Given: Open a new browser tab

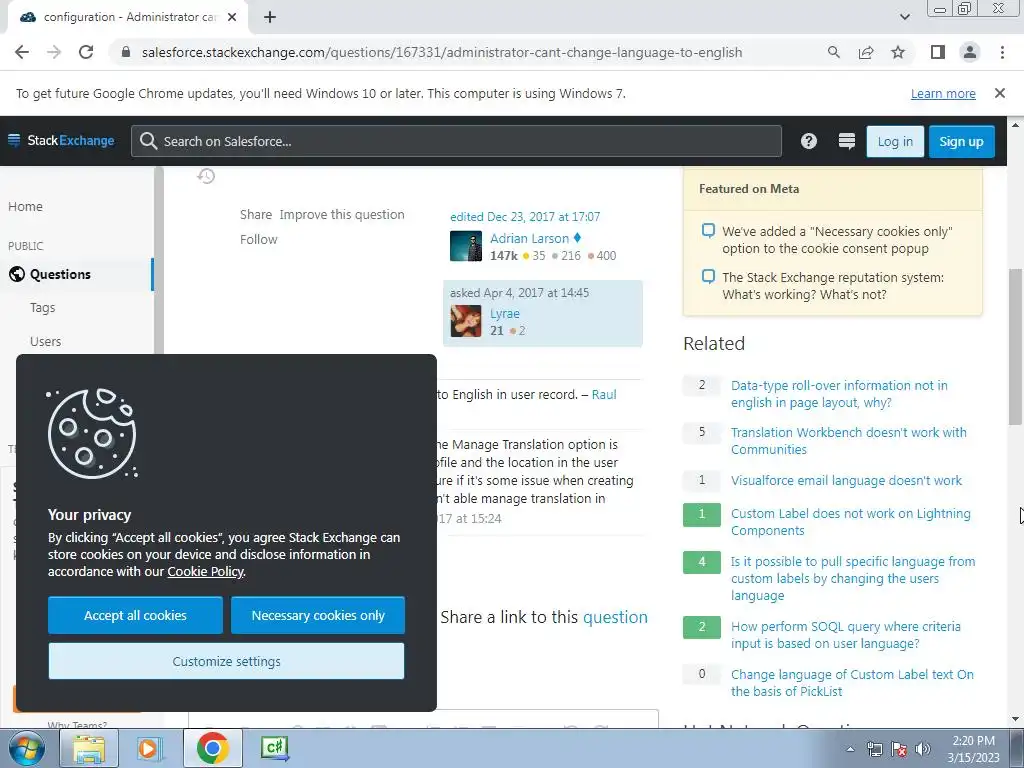Looking at the screenshot, I should pyautogui.click(x=270, y=18).
